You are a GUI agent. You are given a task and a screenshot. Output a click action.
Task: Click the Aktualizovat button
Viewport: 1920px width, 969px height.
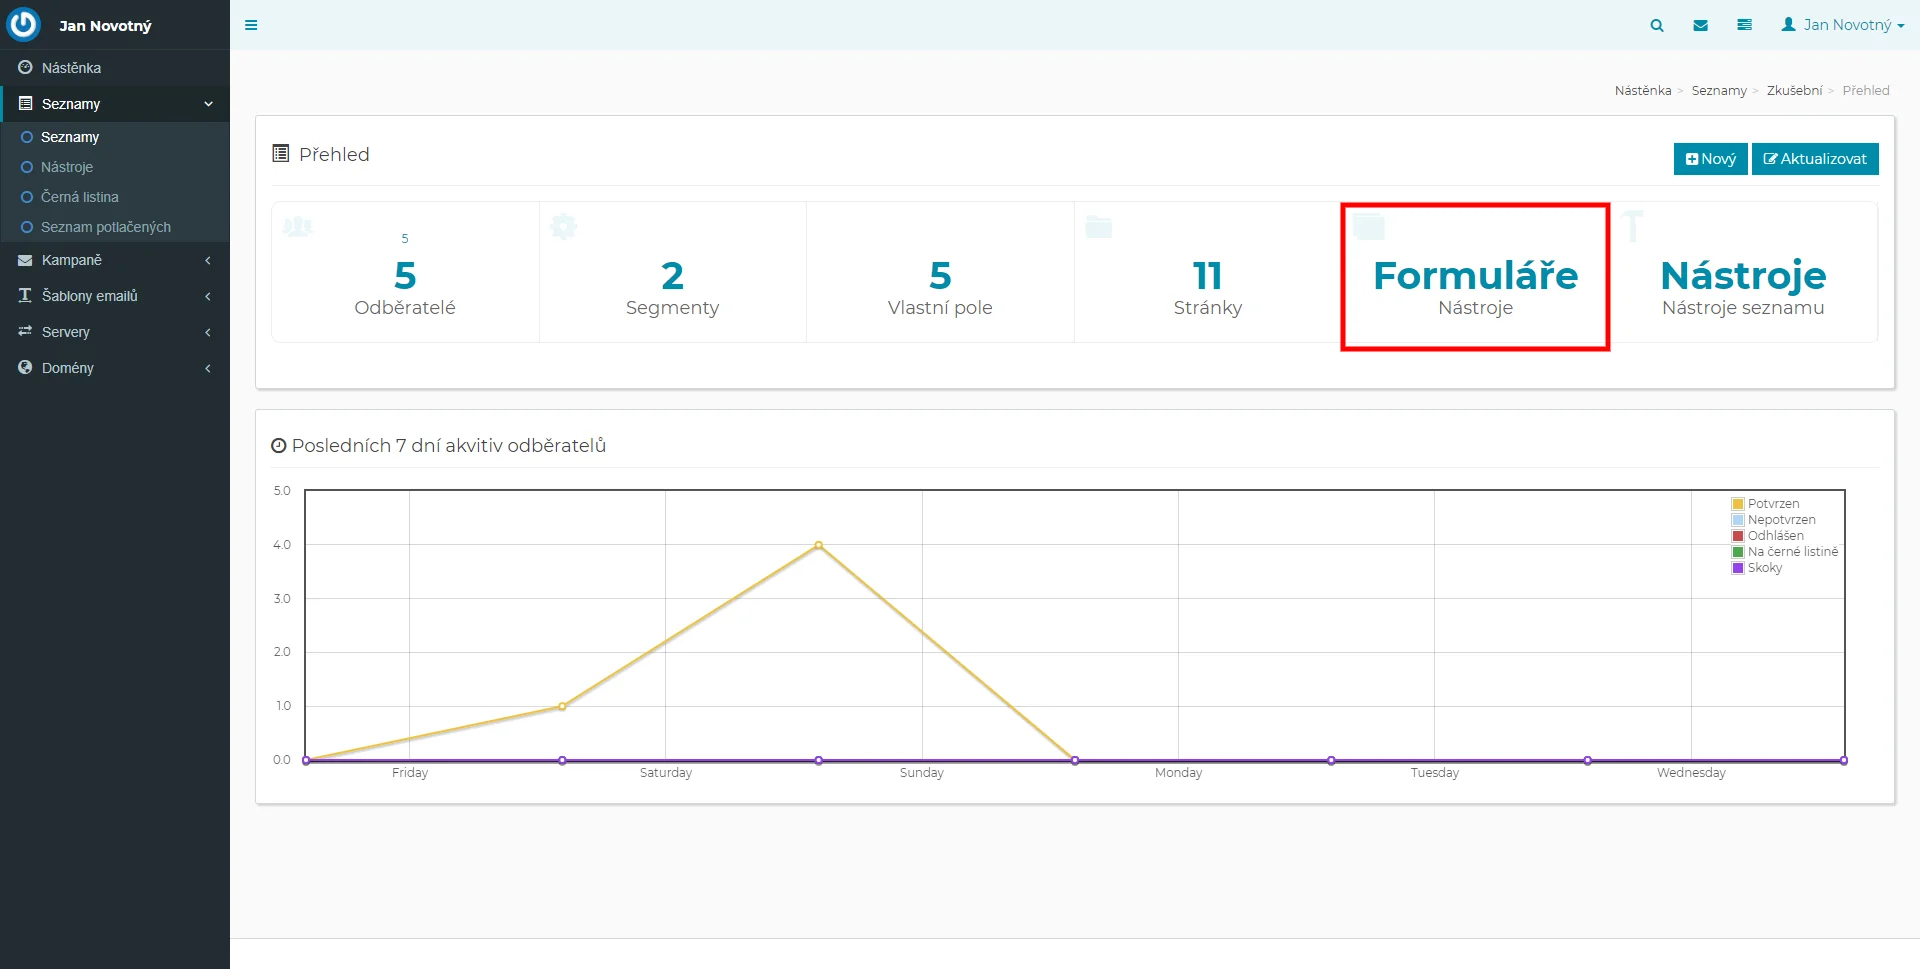(1814, 159)
